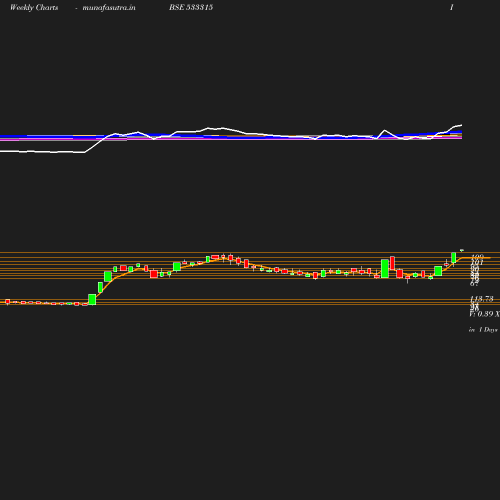Click the 'I' label at top right
The width and height of the screenshot is (500, 500).
click(x=452, y=7)
